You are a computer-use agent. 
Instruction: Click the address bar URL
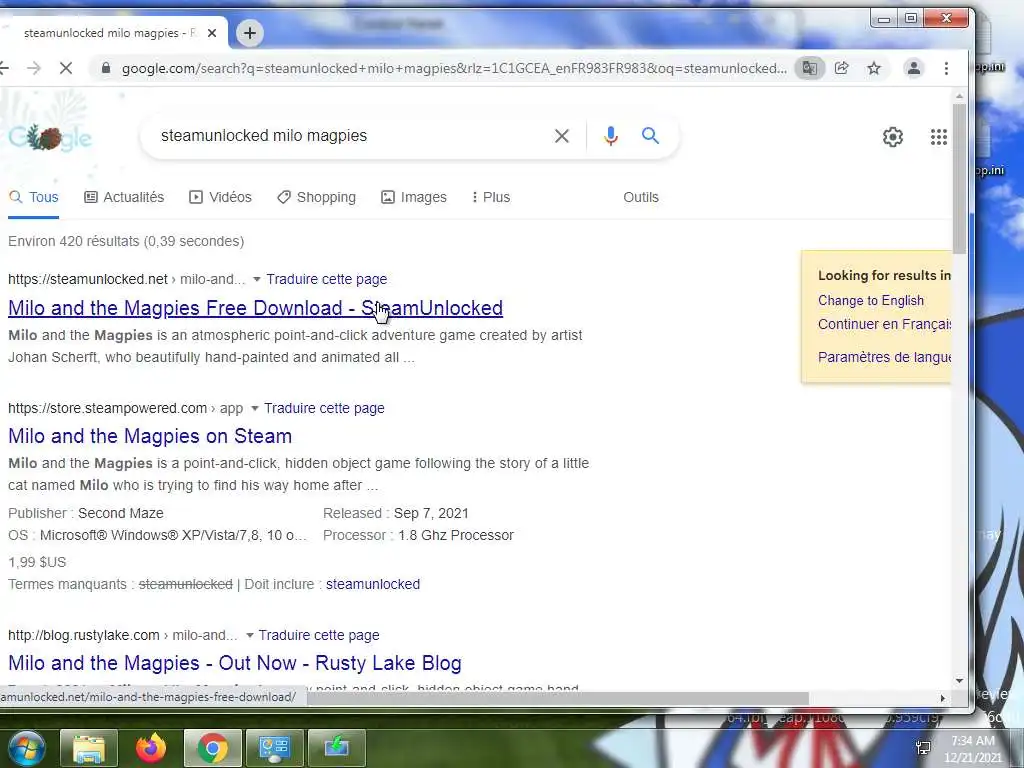point(454,69)
